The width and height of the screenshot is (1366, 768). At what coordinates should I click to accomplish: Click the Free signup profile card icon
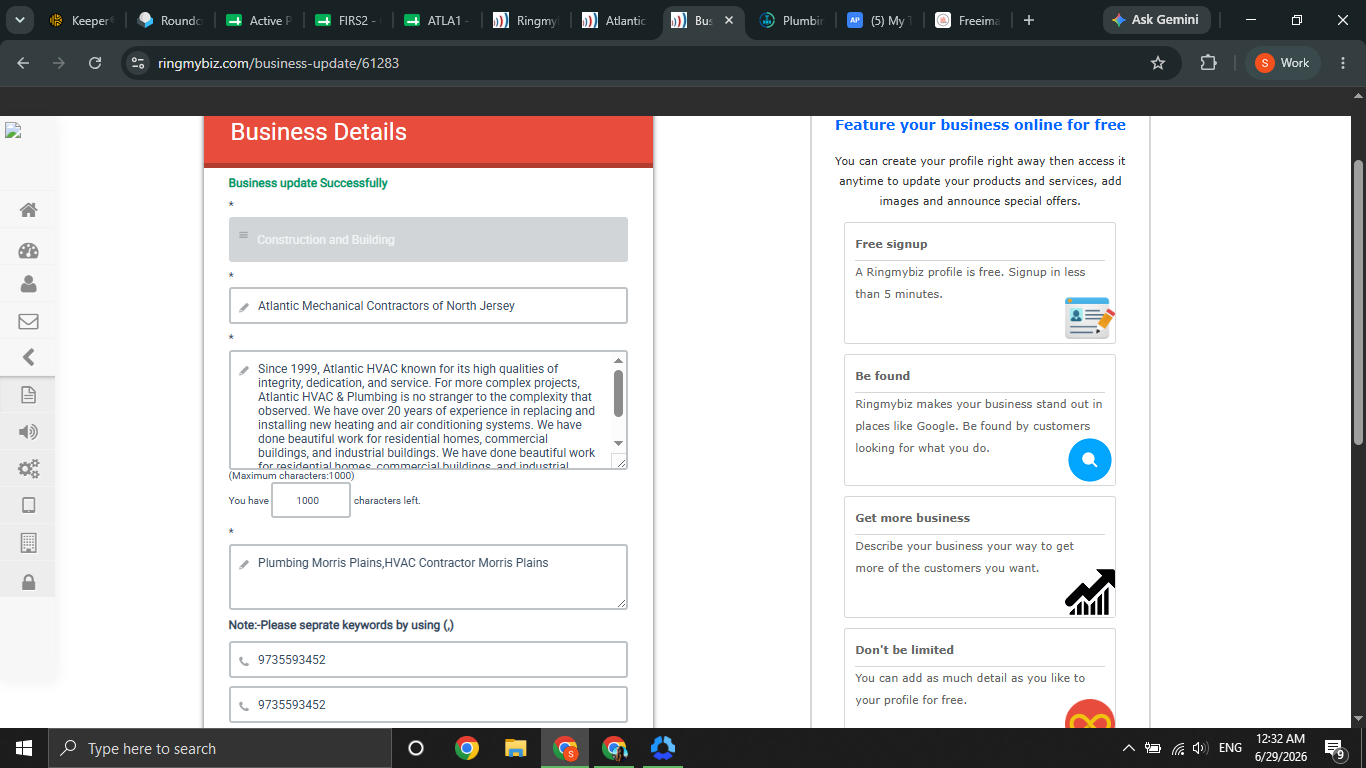pyautogui.click(x=1089, y=318)
